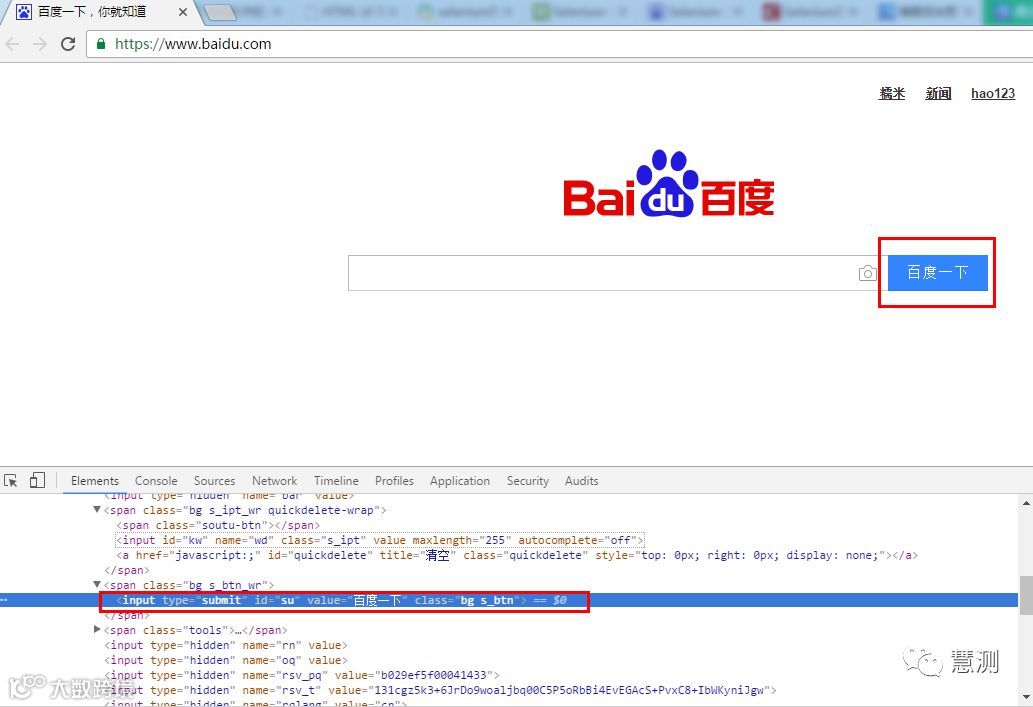
Task: Collapse the span bg s_btn_wr node
Action: click(97, 584)
